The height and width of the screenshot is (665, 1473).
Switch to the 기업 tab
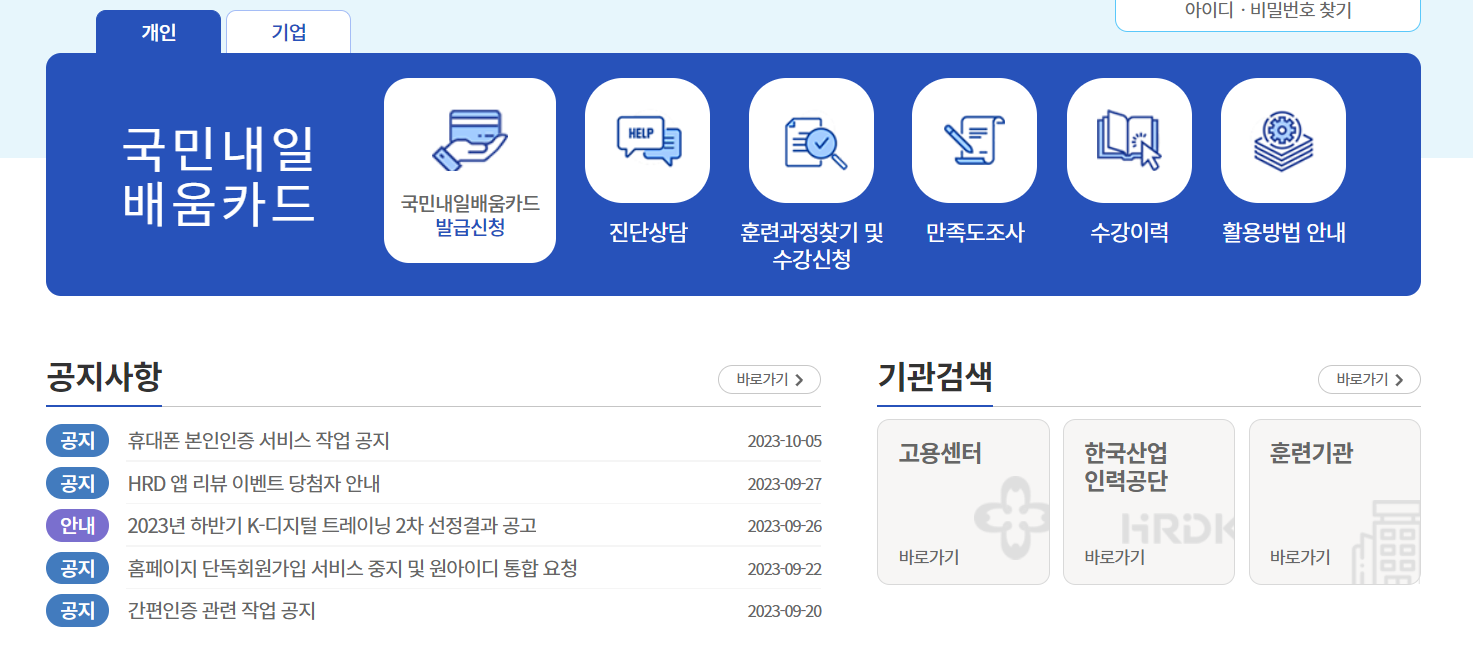tap(288, 32)
